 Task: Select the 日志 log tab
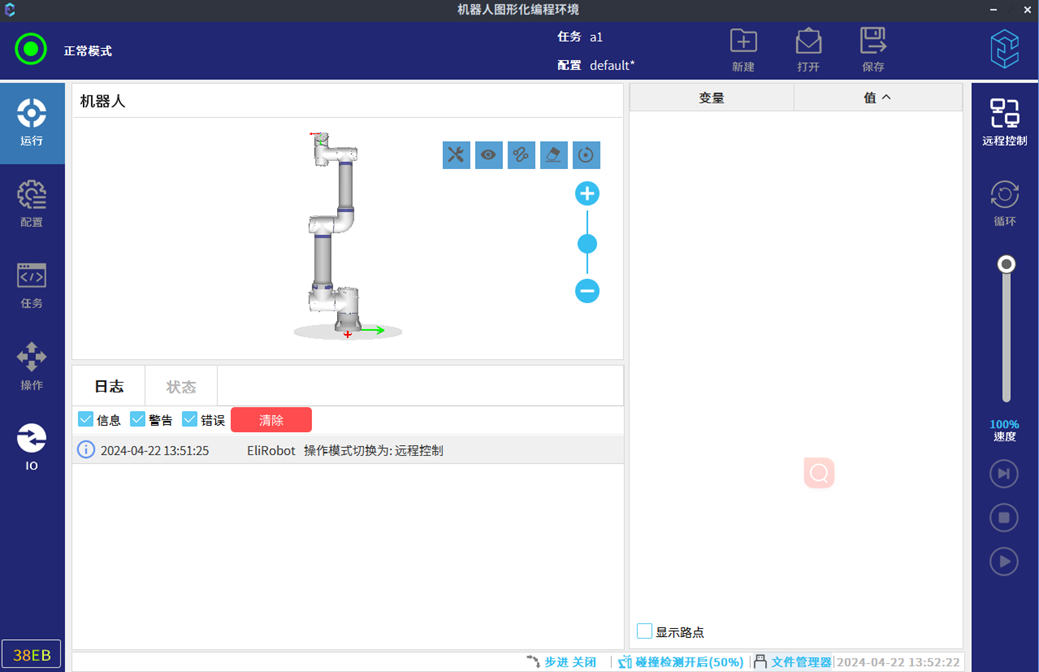point(109,386)
